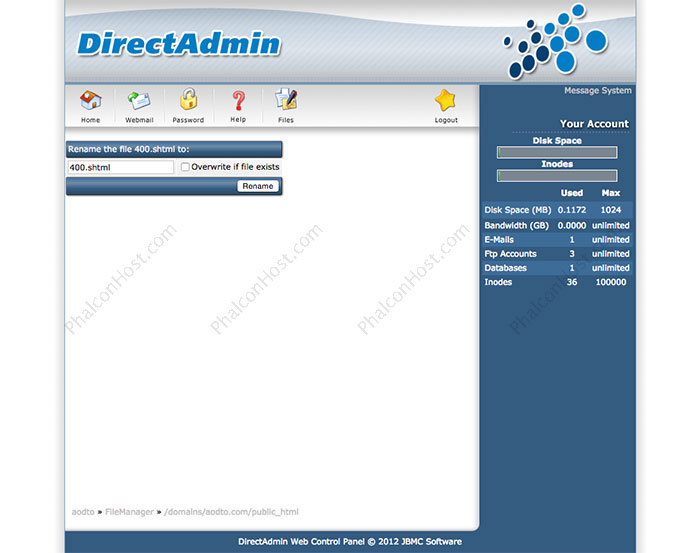
Task: Click the blue dots graphic in the header
Action: 556,42
